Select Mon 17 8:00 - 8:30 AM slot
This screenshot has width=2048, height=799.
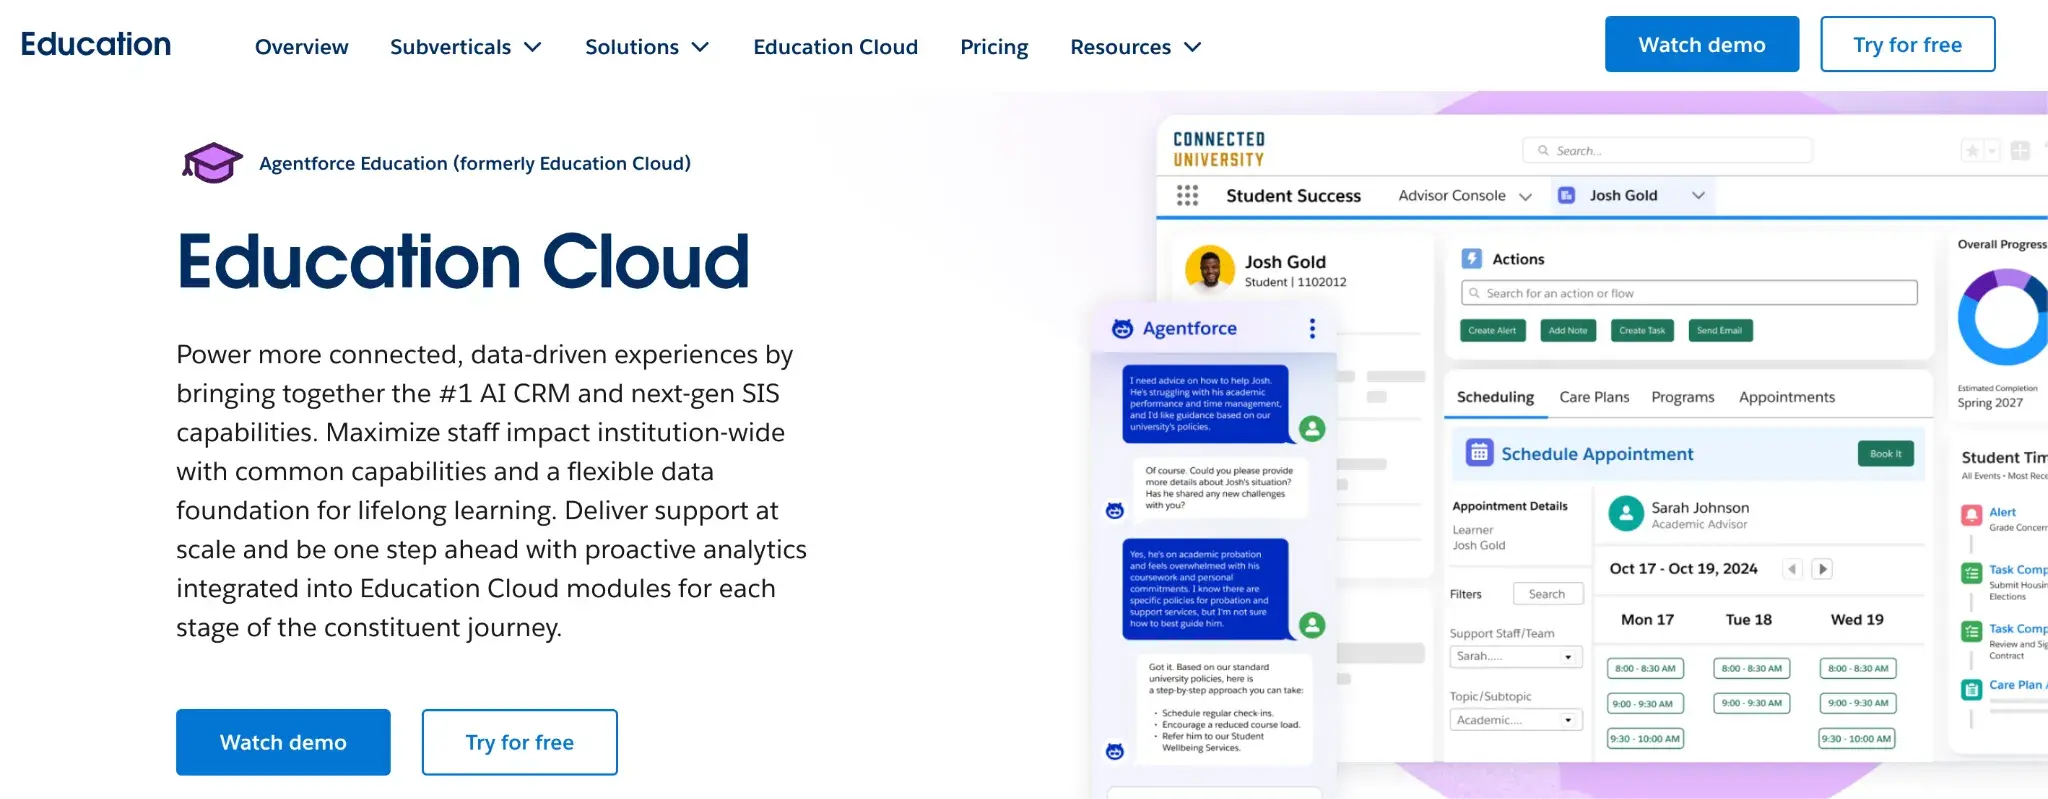click(x=1645, y=669)
